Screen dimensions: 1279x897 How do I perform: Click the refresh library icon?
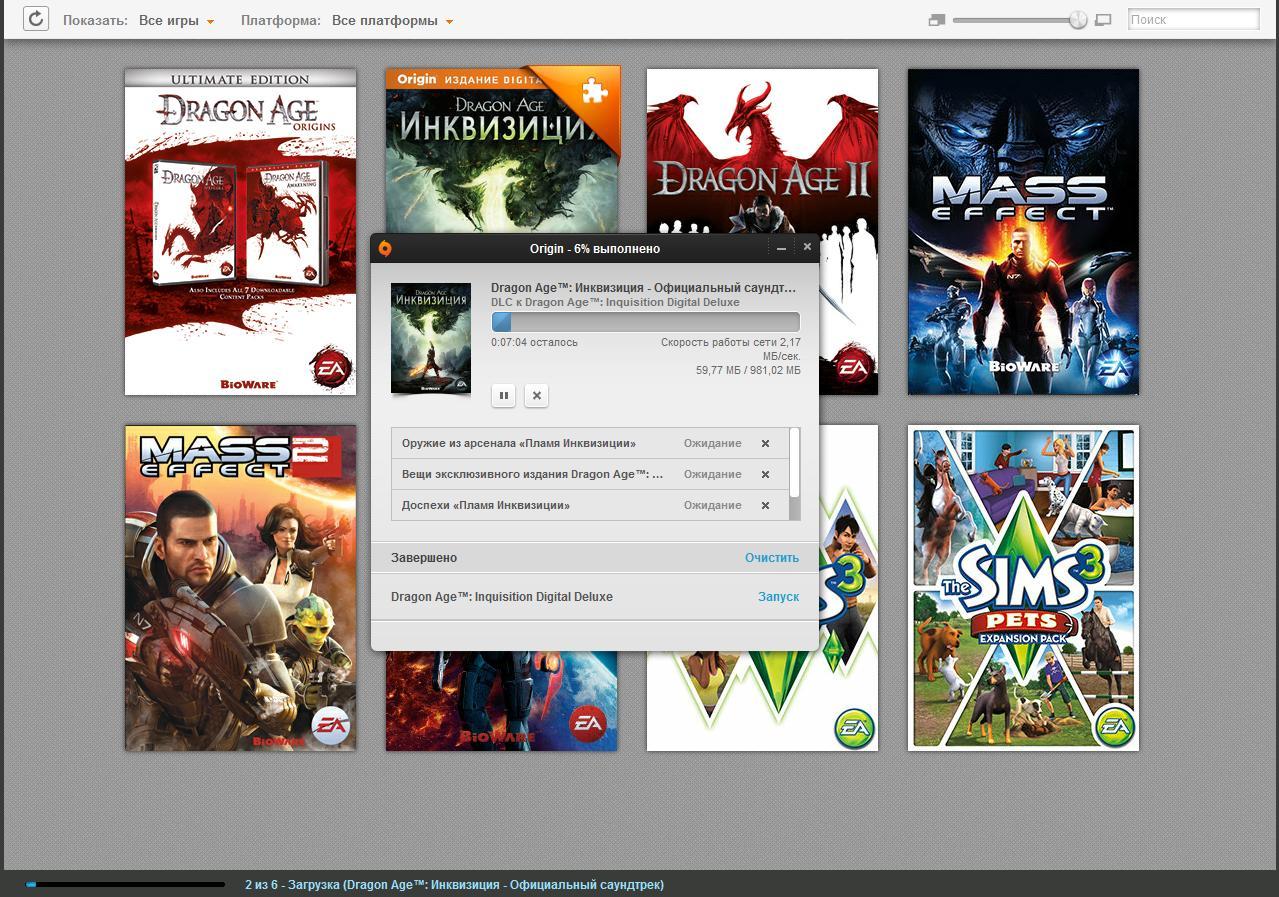pyautogui.click(x=36, y=19)
